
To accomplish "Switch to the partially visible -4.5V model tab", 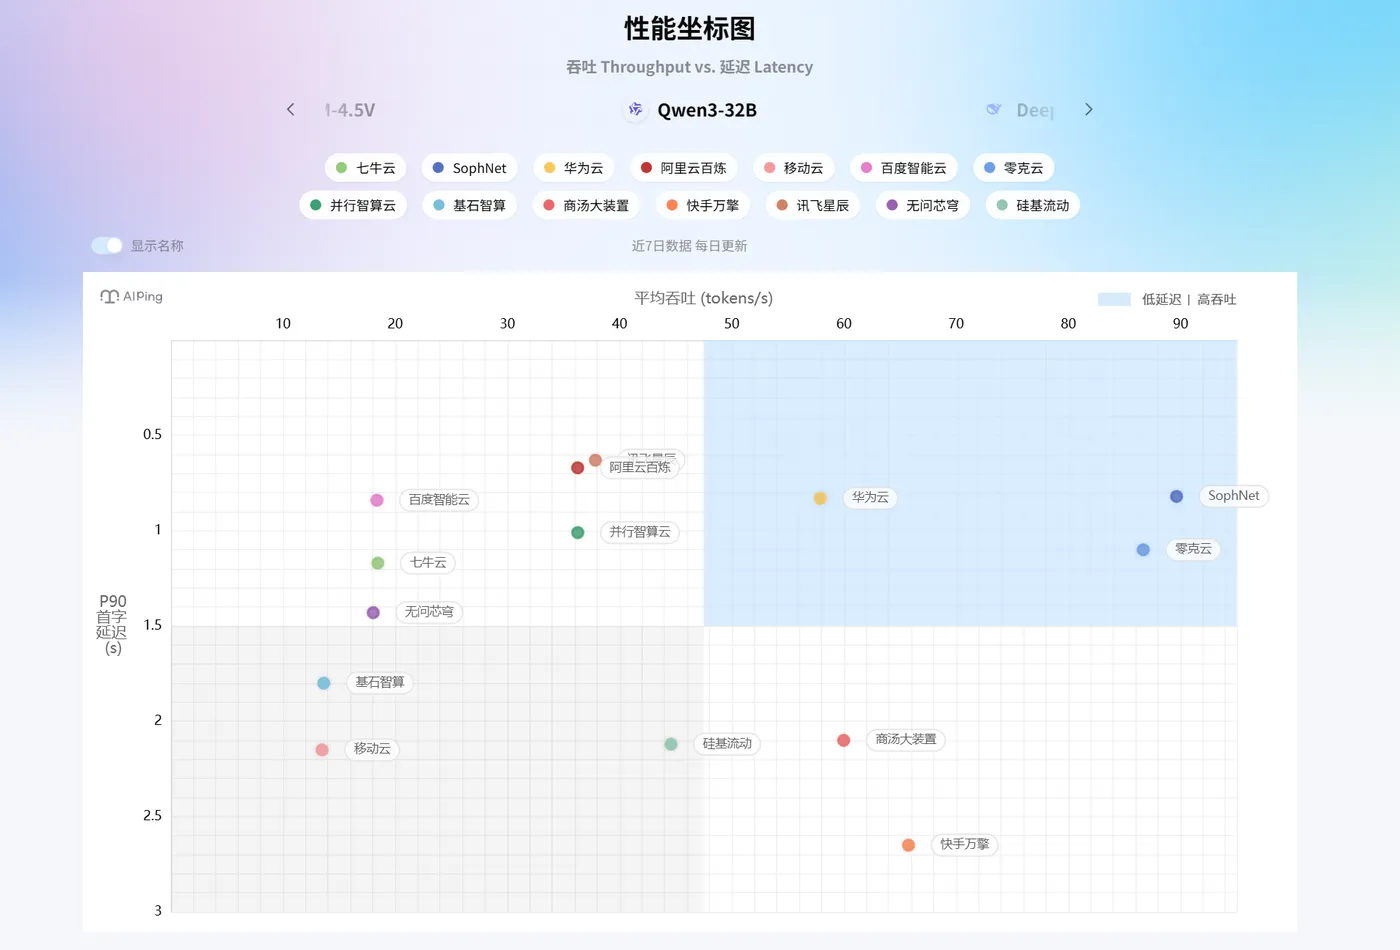I will pyautogui.click(x=350, y=110).
